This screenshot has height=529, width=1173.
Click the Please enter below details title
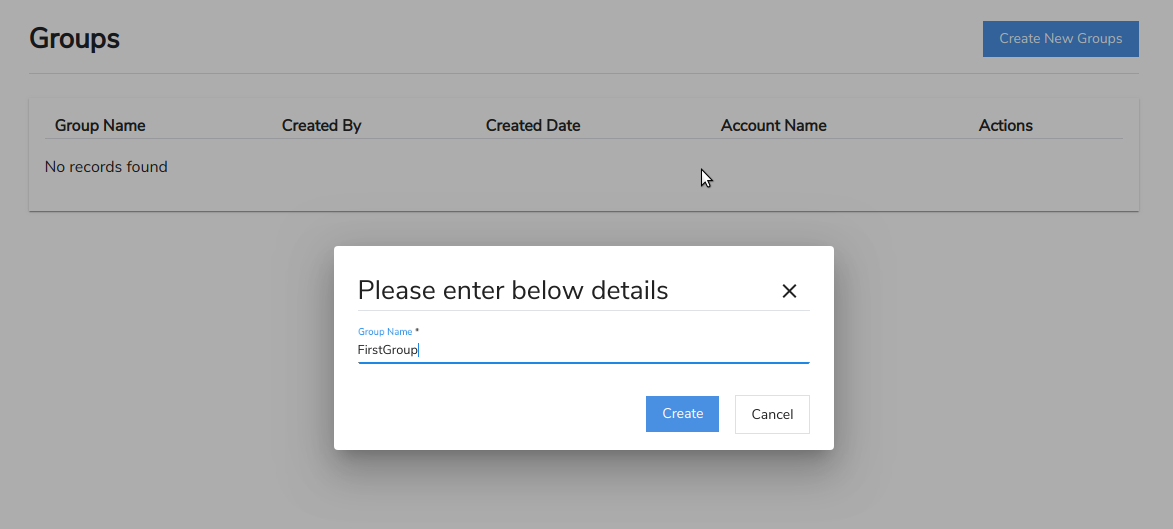coord(513,291)
